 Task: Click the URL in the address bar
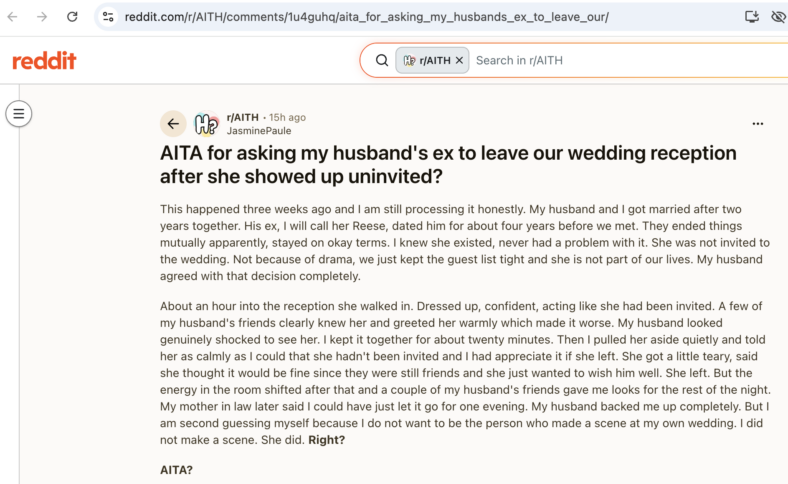click(366, 17)
